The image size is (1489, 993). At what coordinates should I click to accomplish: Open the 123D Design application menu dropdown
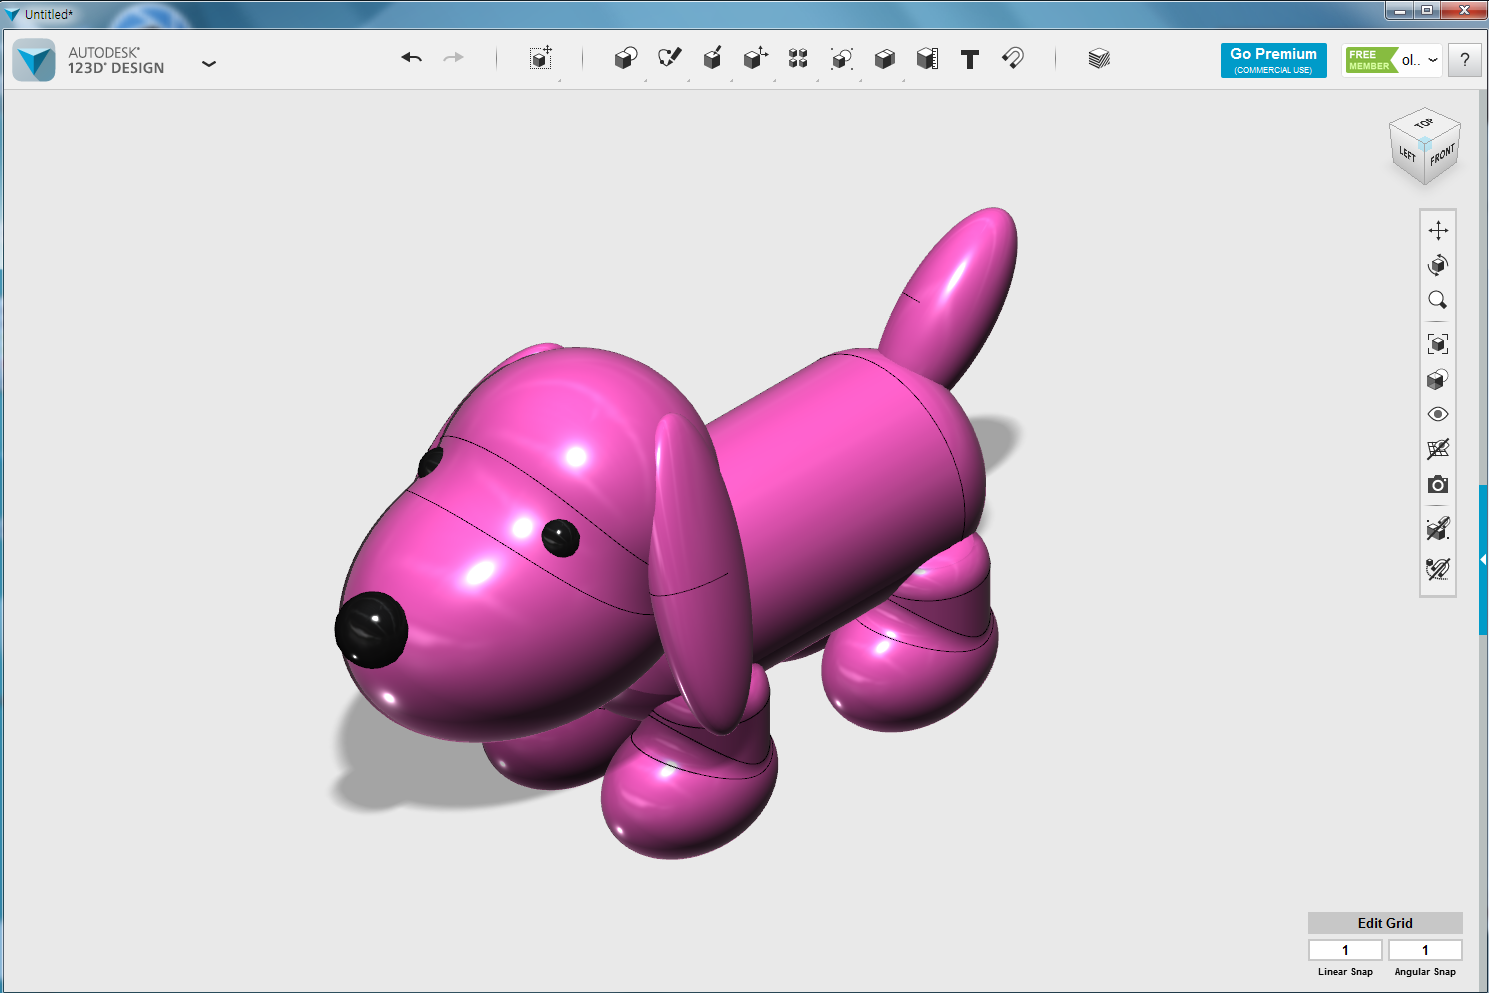pyautogui.click(x=209, y=63)
